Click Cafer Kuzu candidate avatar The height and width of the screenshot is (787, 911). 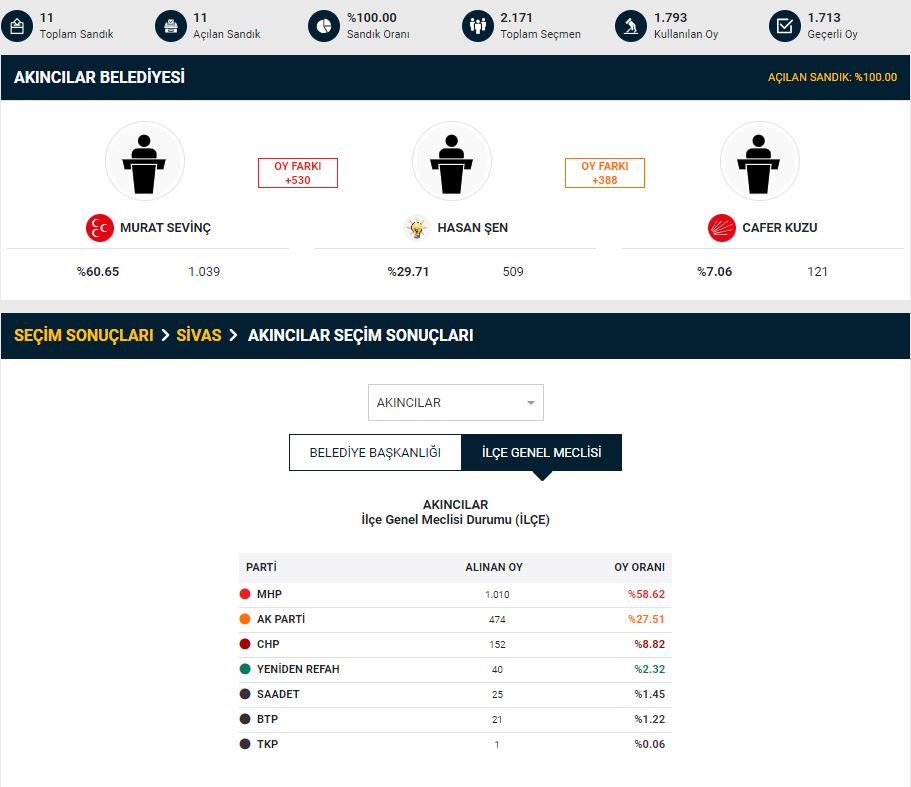[x=760, y=162]
